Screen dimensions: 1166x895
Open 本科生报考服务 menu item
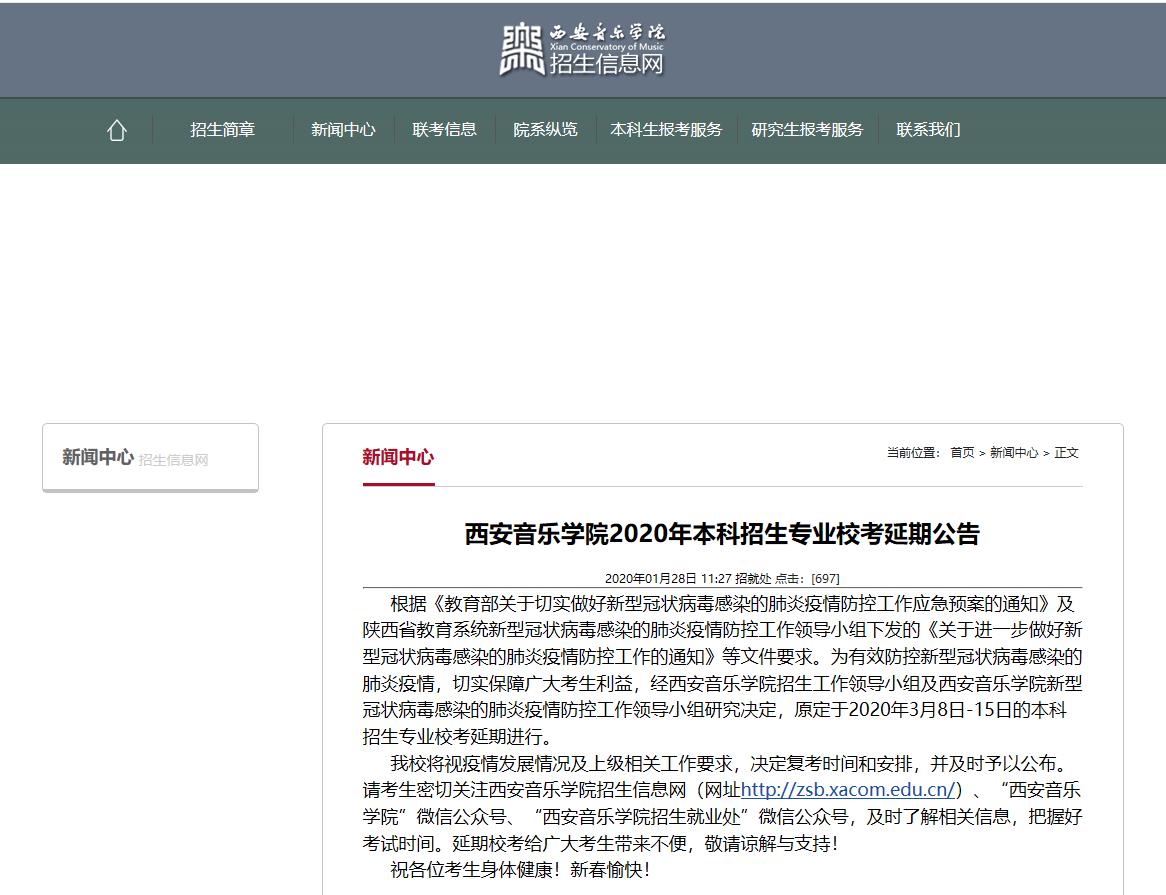click(666, 130)
